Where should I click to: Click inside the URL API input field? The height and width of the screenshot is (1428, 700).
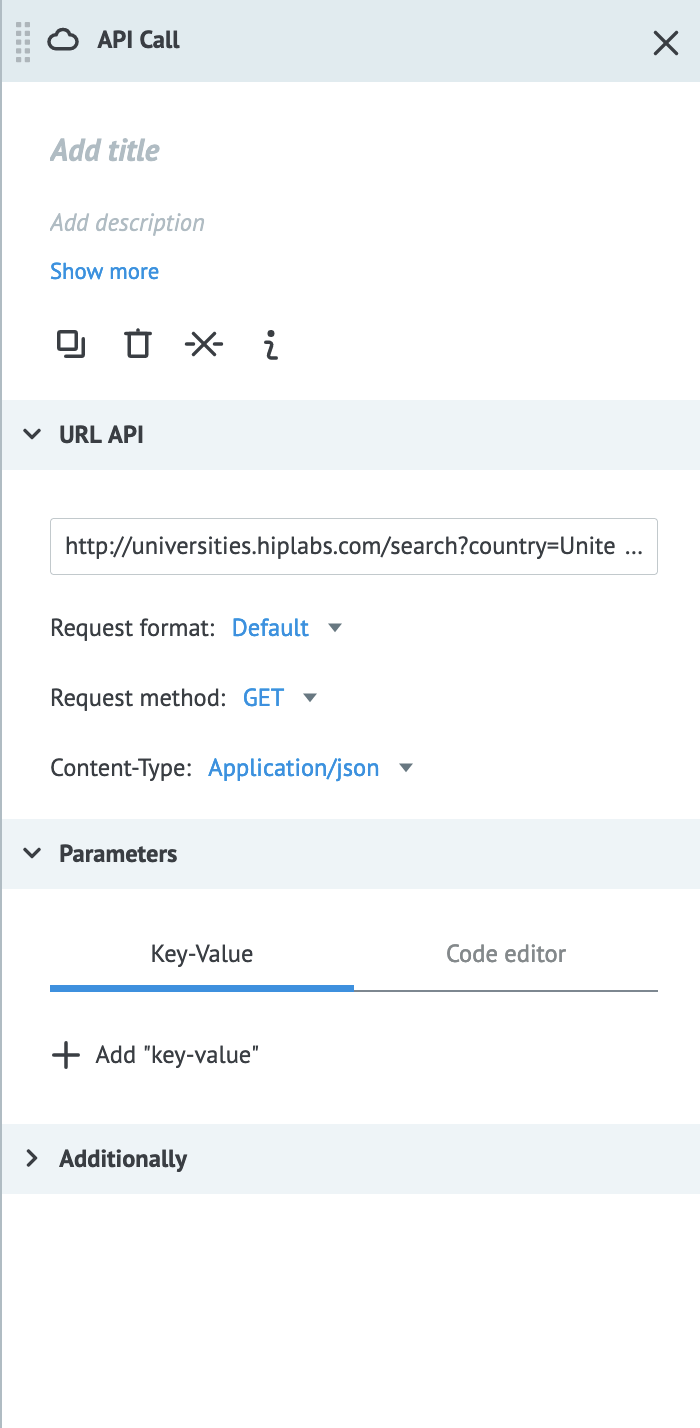tap(353, 546)
